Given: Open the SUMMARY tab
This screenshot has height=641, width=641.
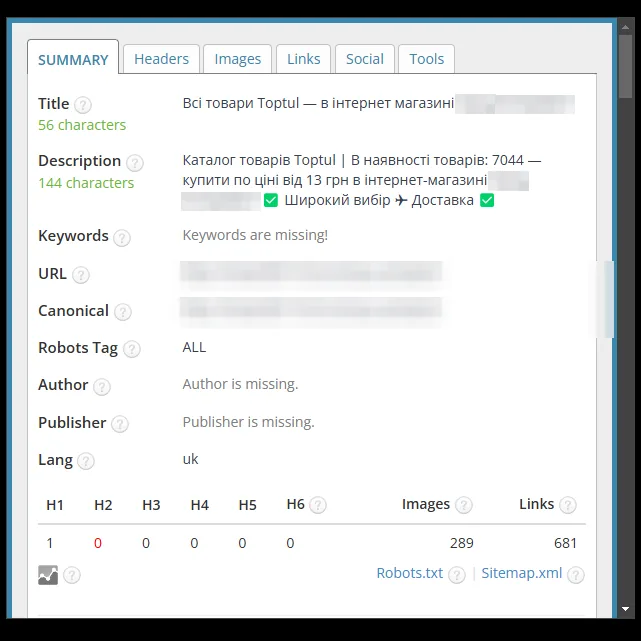Looking at the screenshot, I should [x=73, y=58].
